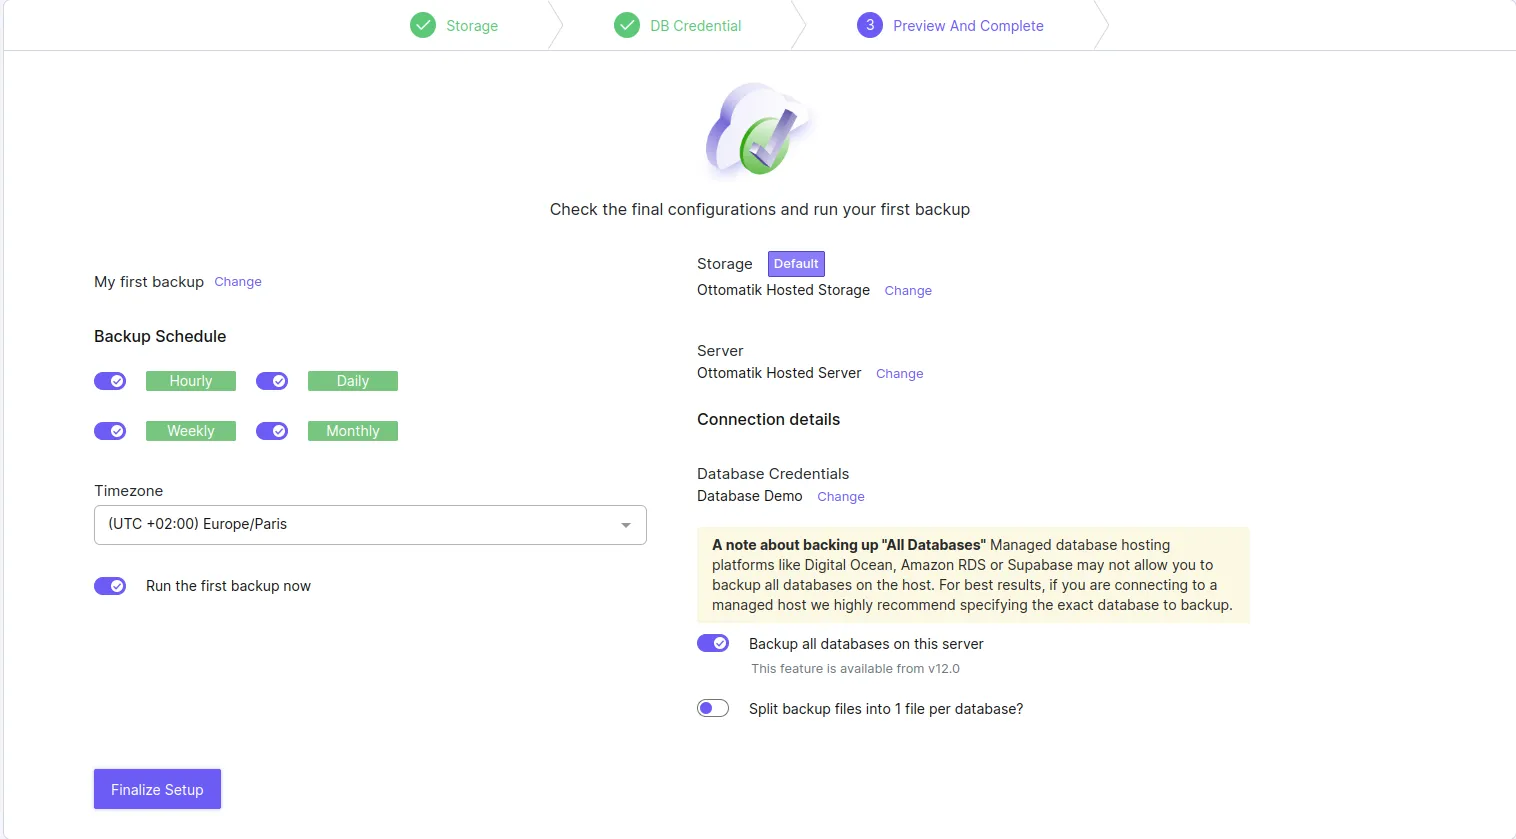Change the Ottomatik Hosted Storage selection
This screenshot has height=839, width=1516.
click(908, 291)
